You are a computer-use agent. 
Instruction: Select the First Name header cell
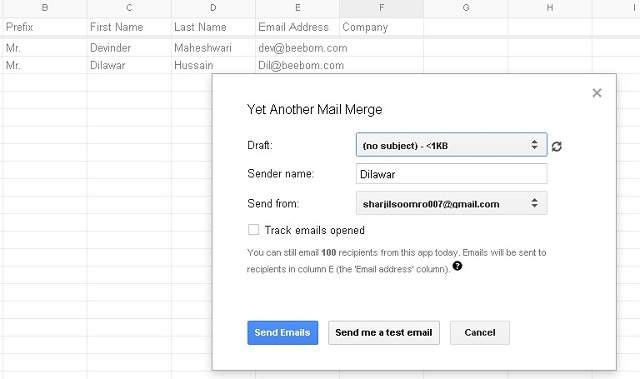(129, 27)
